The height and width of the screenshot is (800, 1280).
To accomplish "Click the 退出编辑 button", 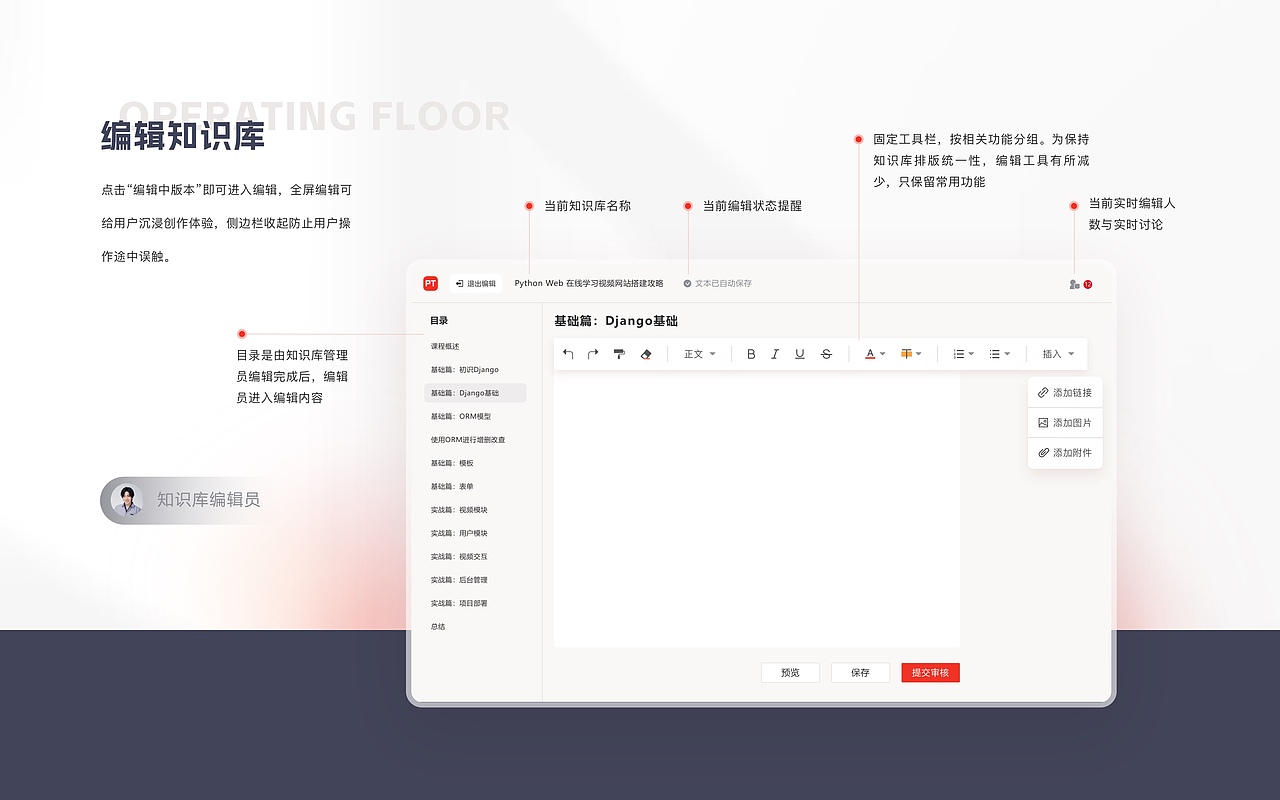I will (x=476, y=283).
